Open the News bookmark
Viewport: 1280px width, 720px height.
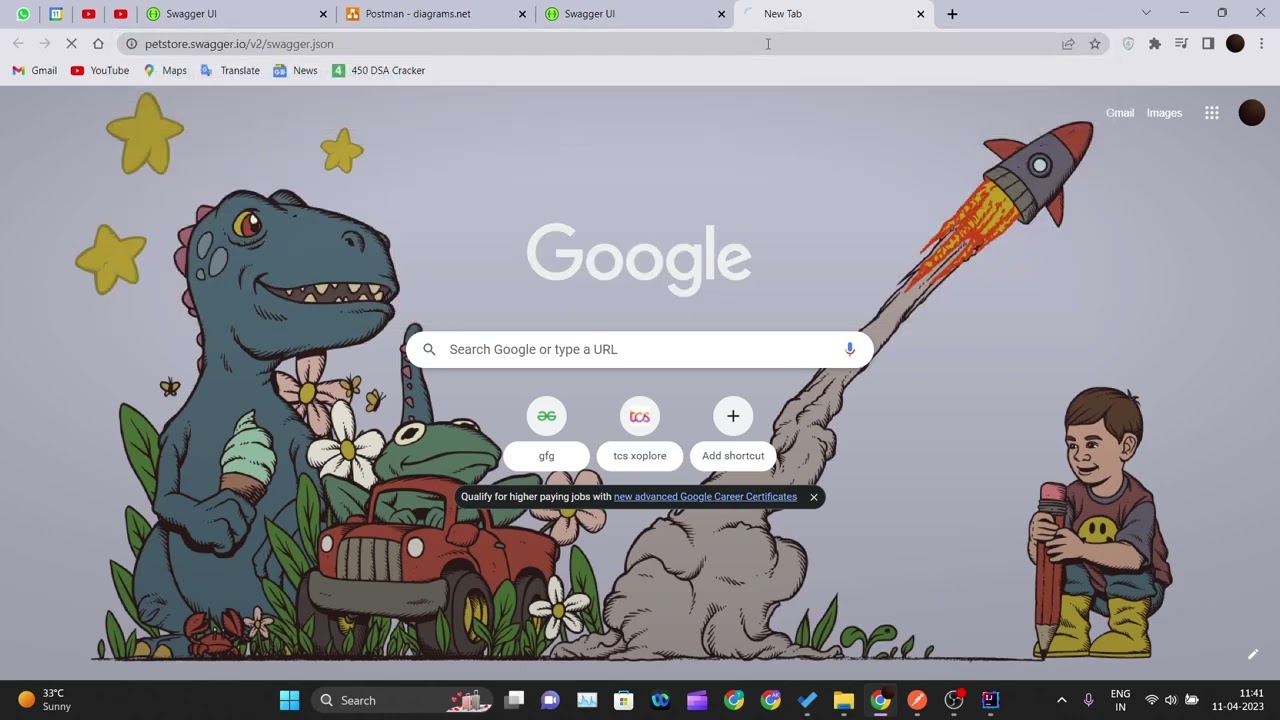(295, 71)
